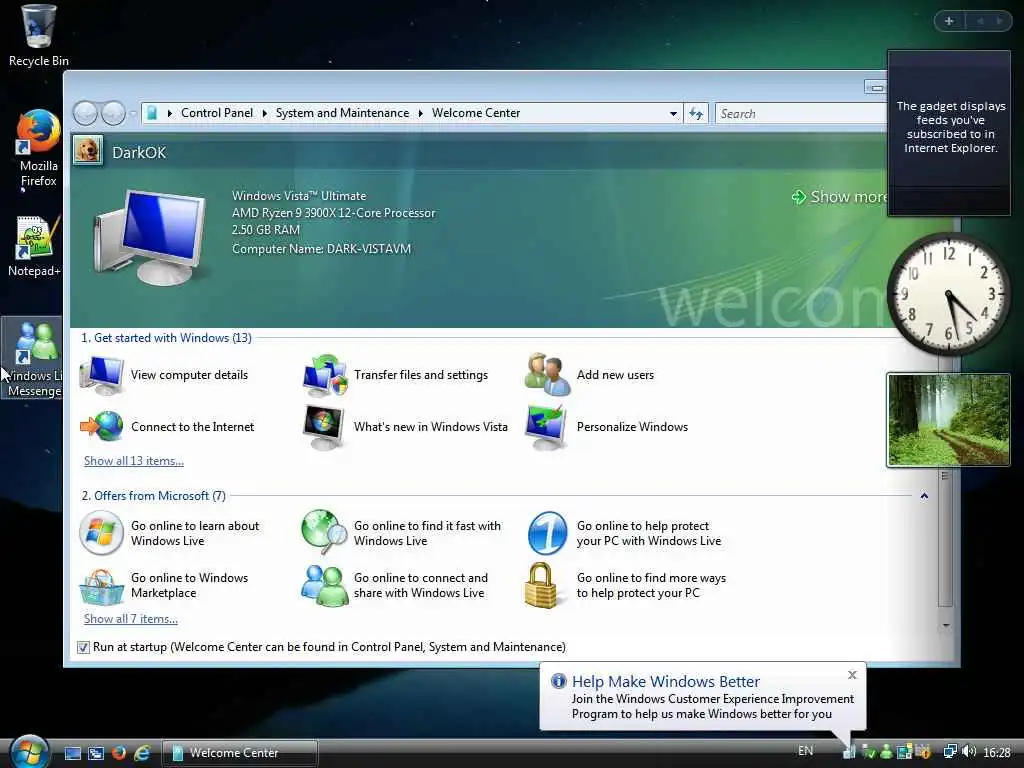
Task: Open the Connect to the Internet icon
Action: point(101,427)
